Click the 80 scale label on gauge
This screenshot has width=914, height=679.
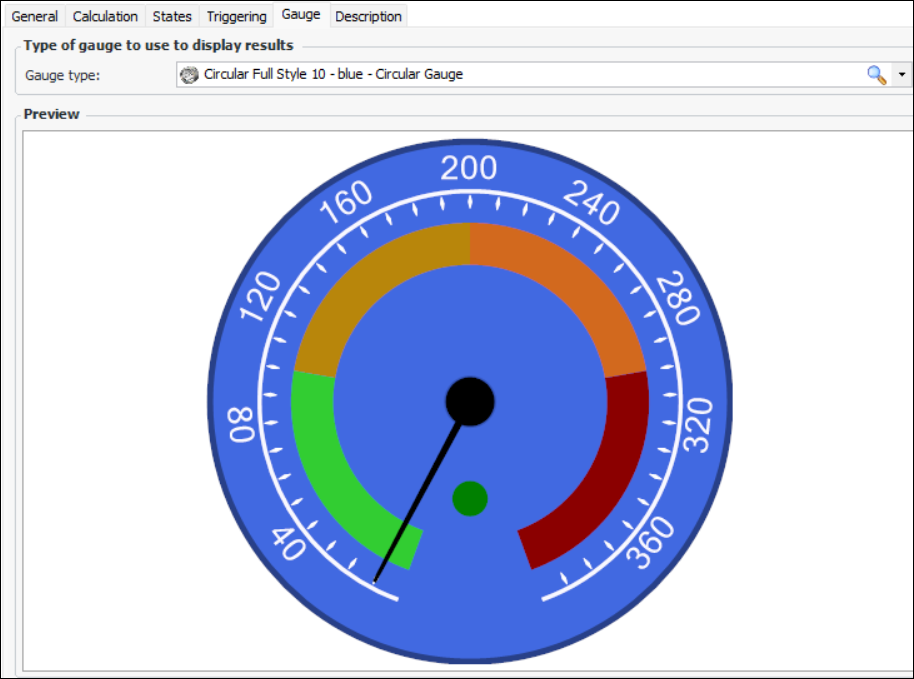pos(241,424)
